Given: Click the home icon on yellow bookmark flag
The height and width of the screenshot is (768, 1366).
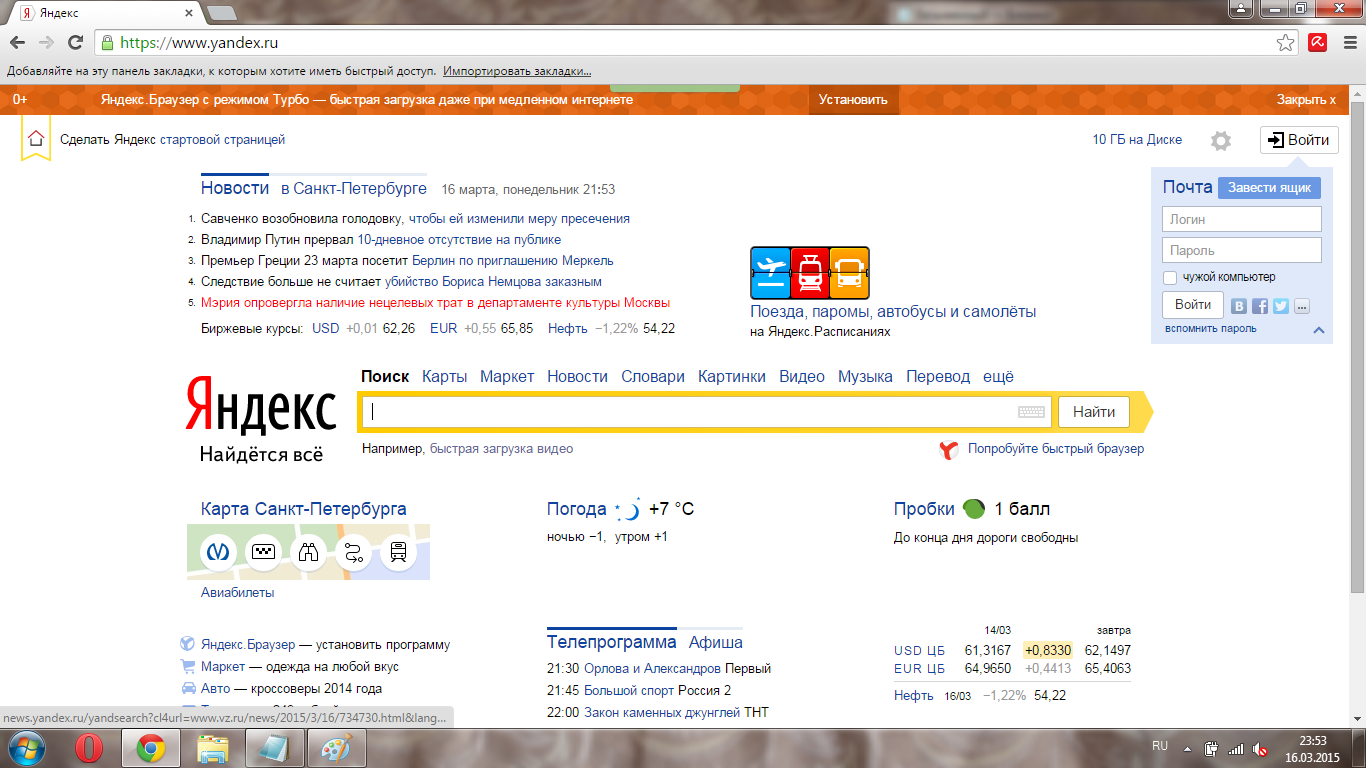Looking at the screenshot, I should click(x=36, y=139).
